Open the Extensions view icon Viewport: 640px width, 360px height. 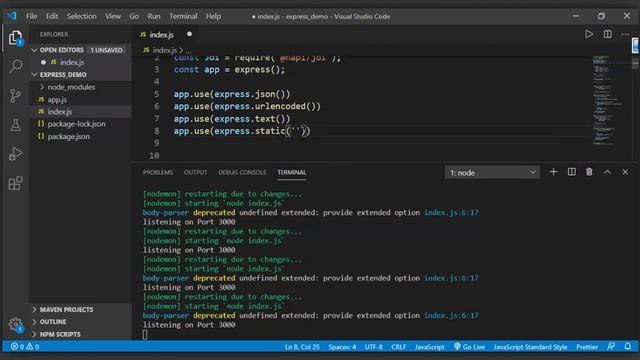tap(16, 183)
